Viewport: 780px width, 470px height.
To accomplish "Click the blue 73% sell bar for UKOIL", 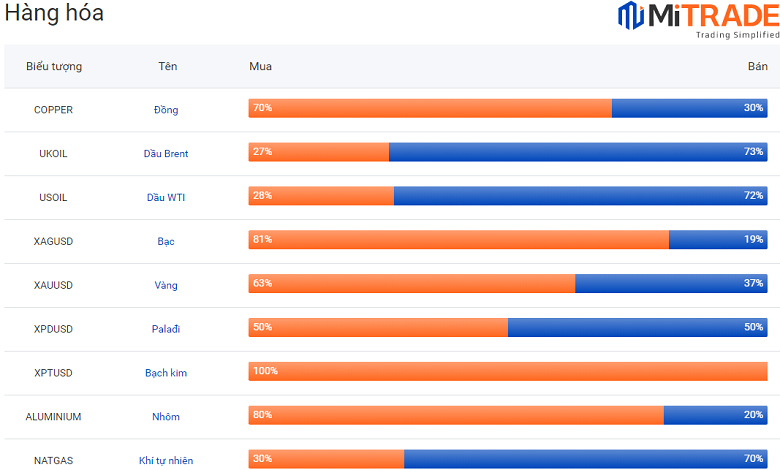I will click(578, 152).
